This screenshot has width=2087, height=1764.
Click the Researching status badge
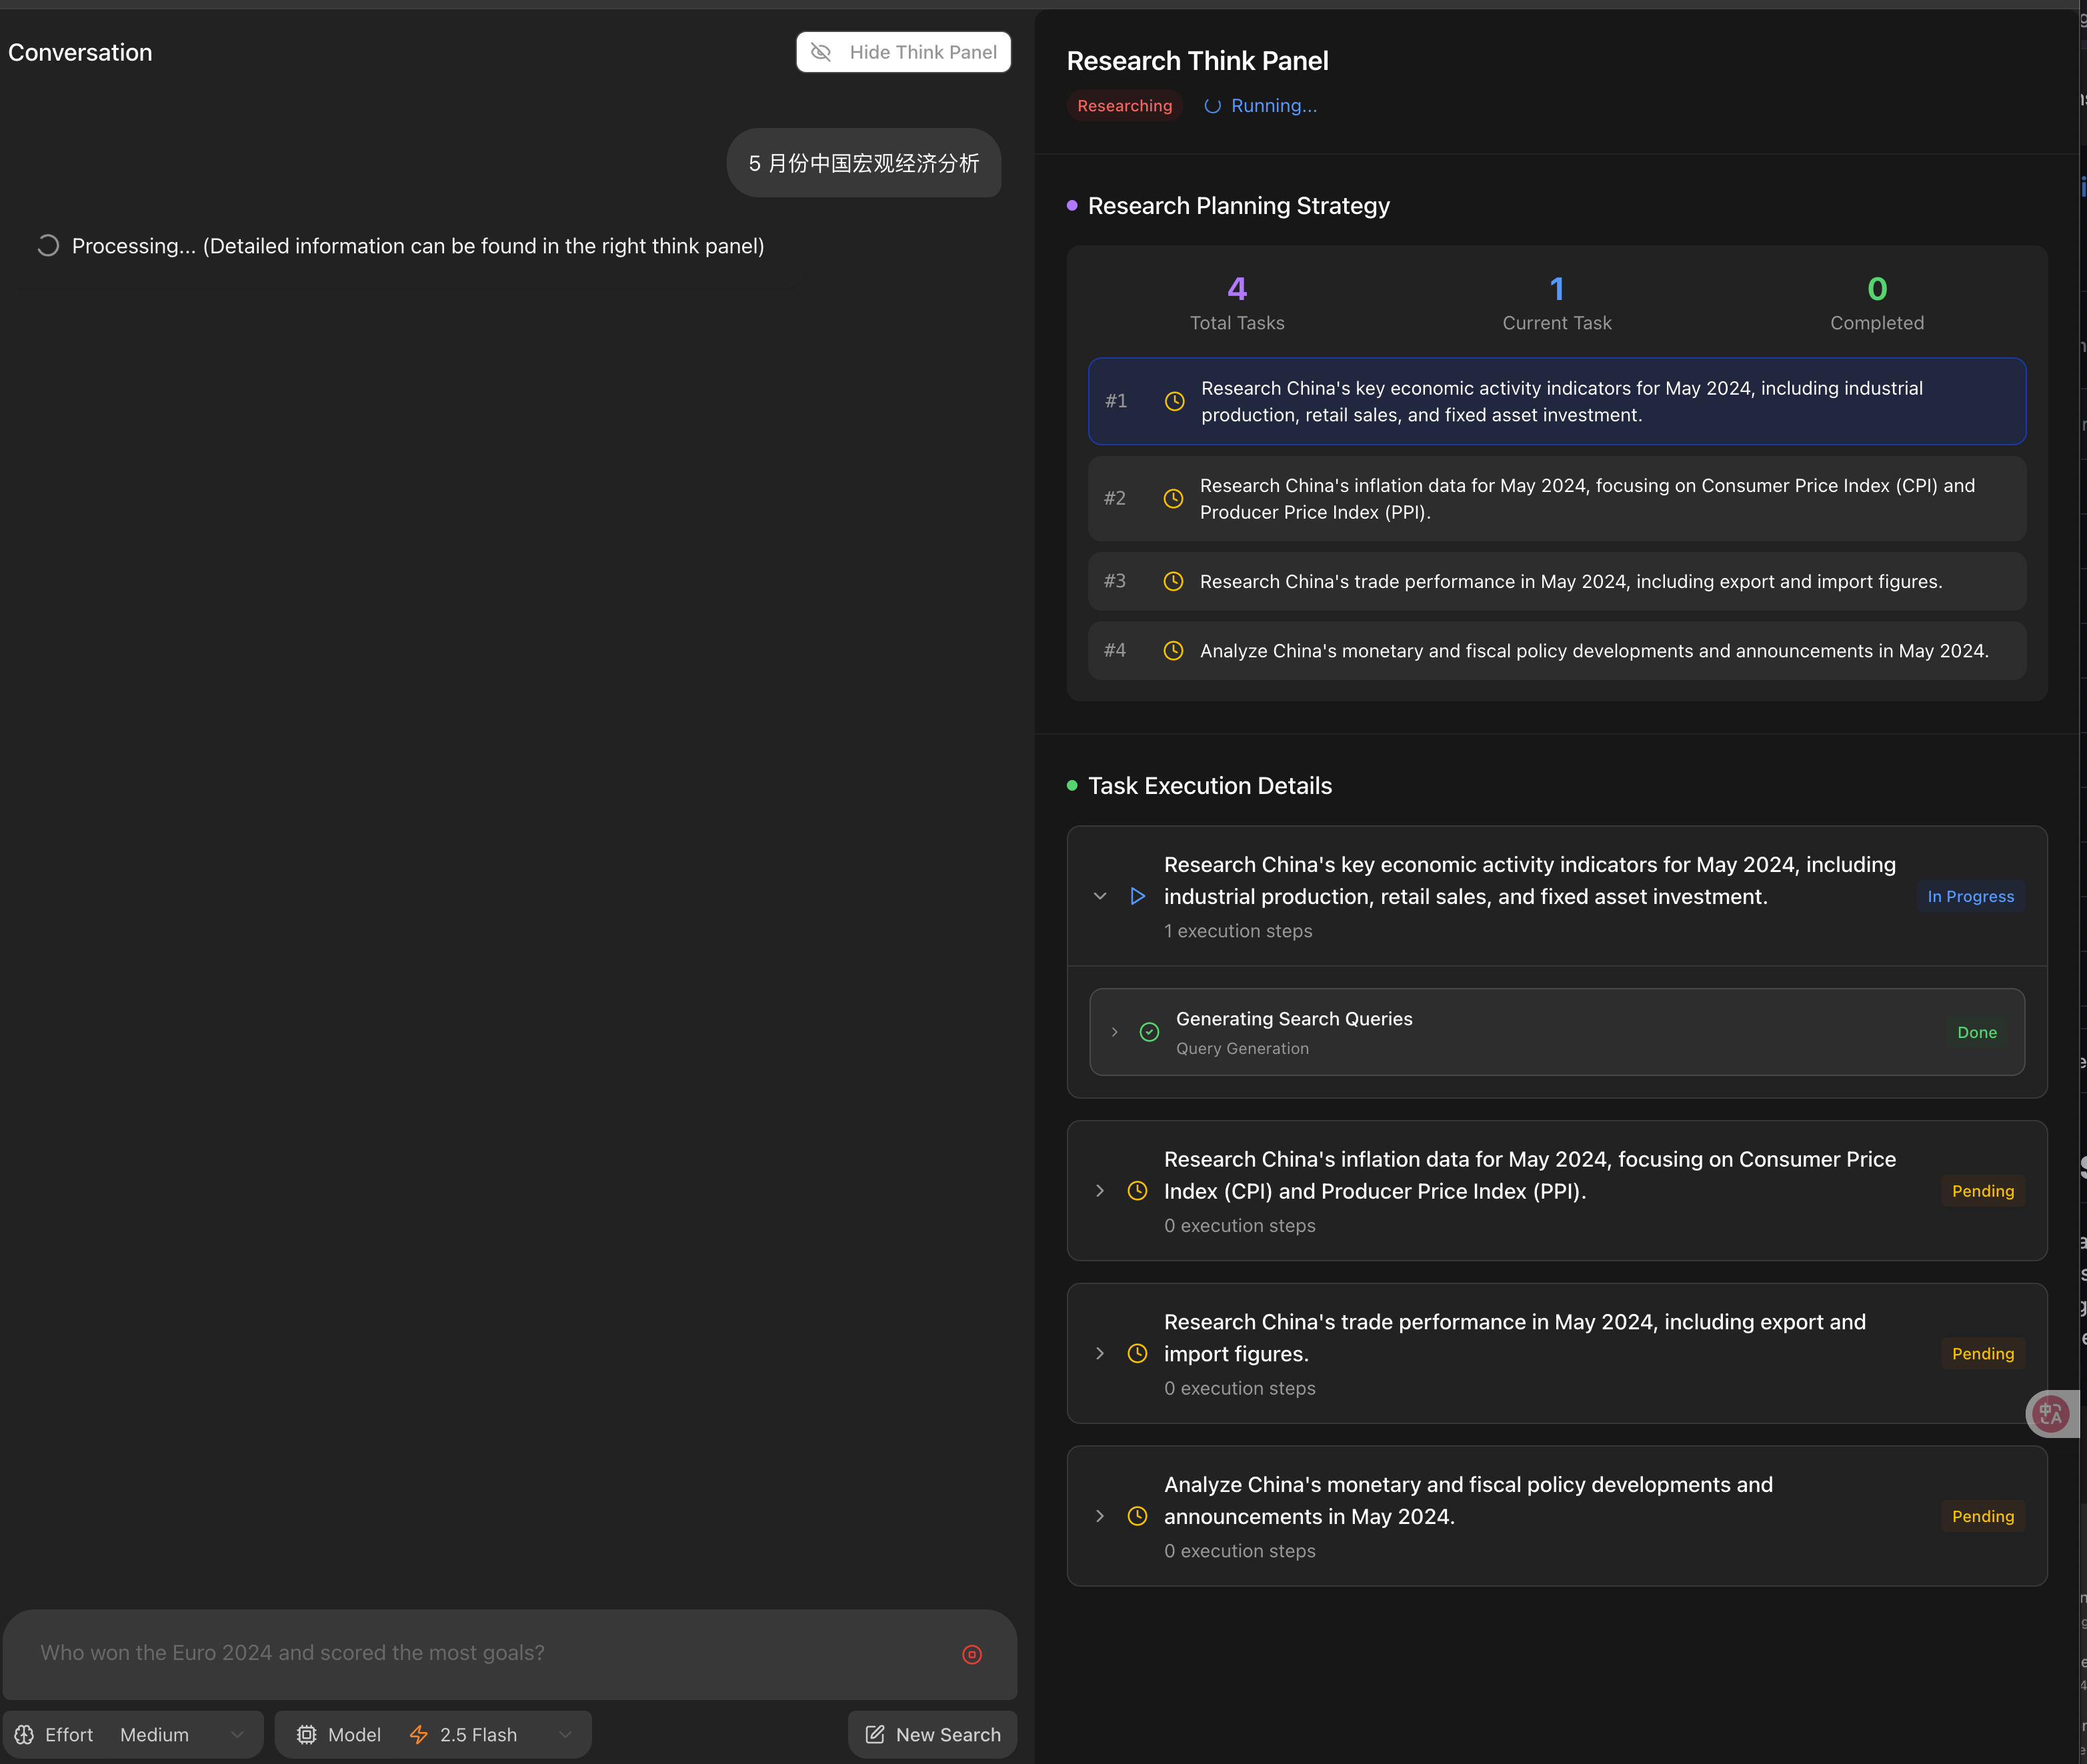tap(1124, 106)
